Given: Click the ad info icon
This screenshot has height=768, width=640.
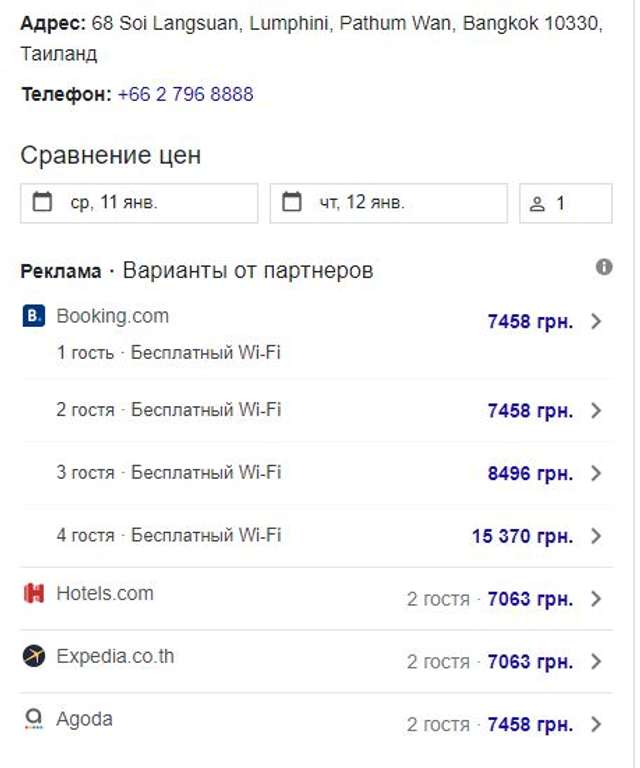Looking at the screenshot, I should (x=604, y=267).
